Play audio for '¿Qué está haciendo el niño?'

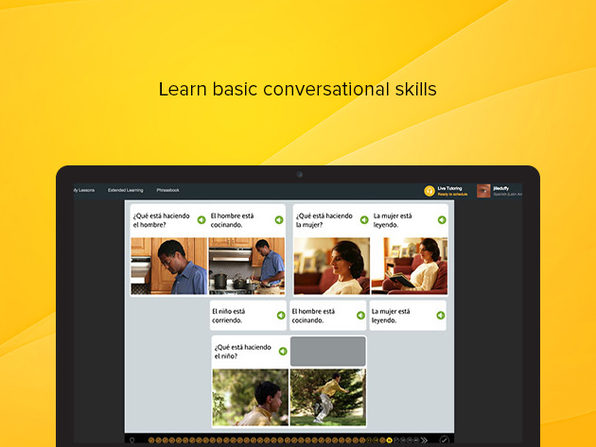(283, 351)
